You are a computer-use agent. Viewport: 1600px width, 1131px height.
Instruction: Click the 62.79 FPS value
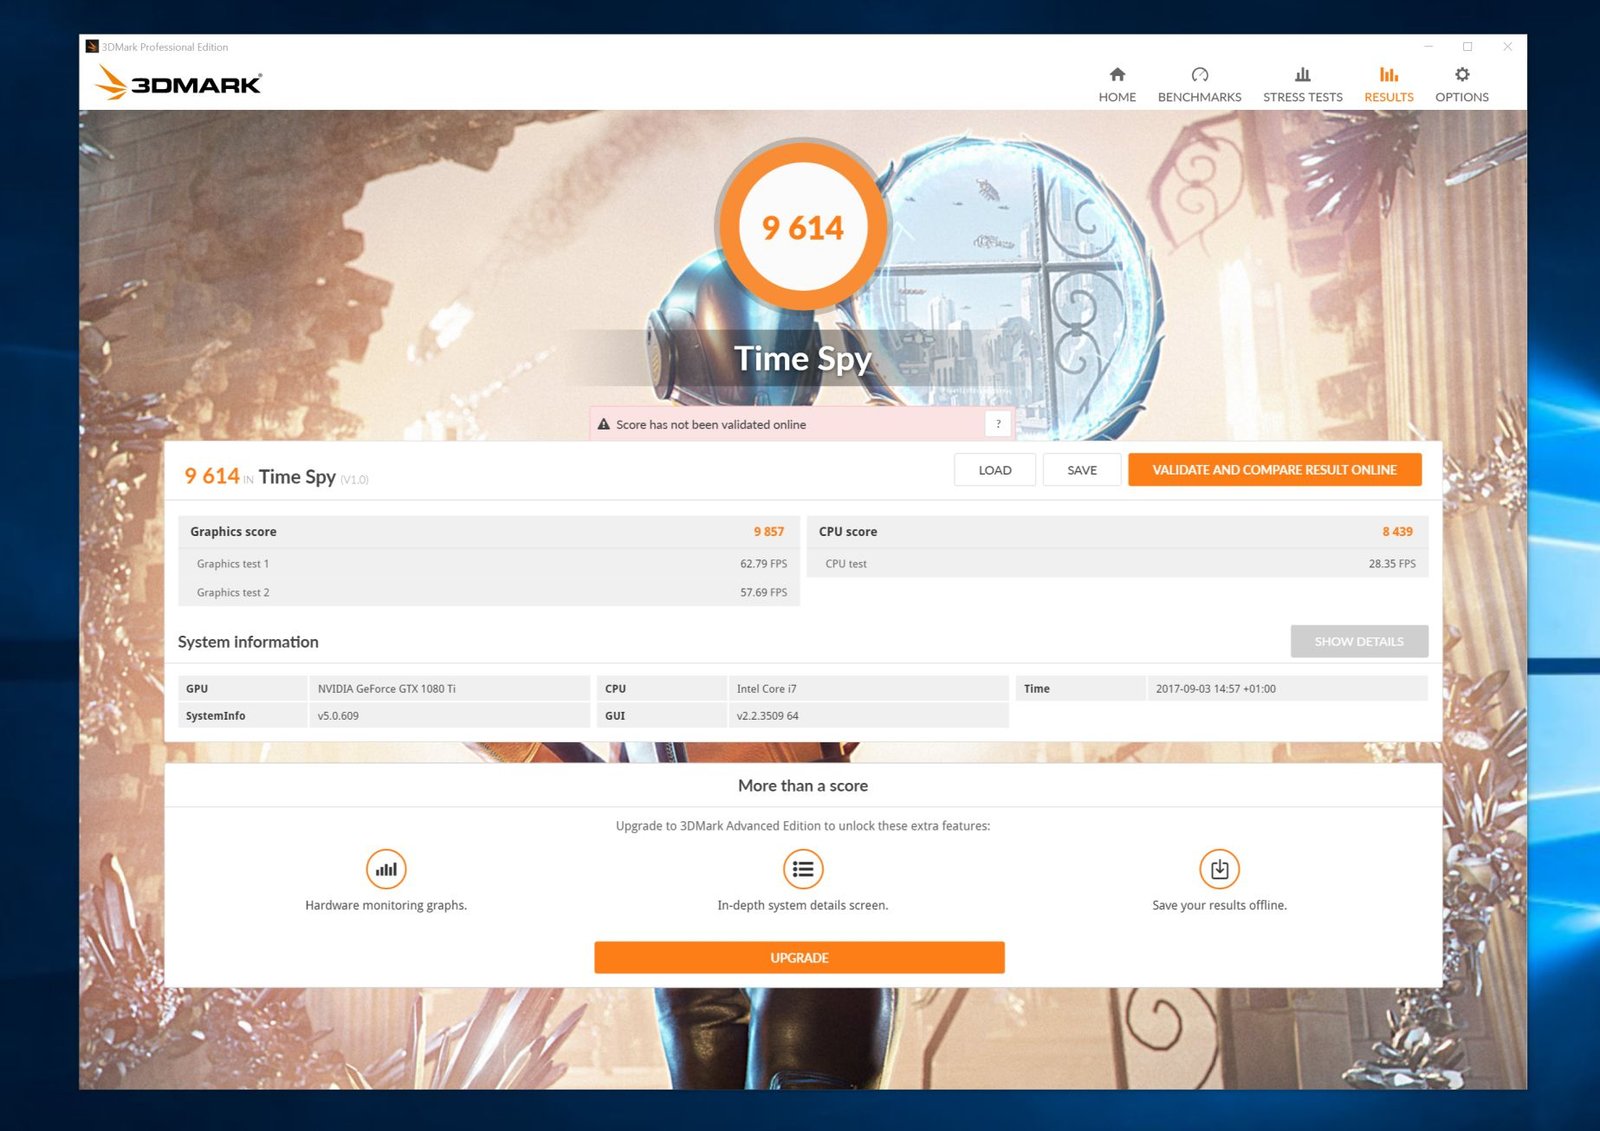(x=763, y=564)
